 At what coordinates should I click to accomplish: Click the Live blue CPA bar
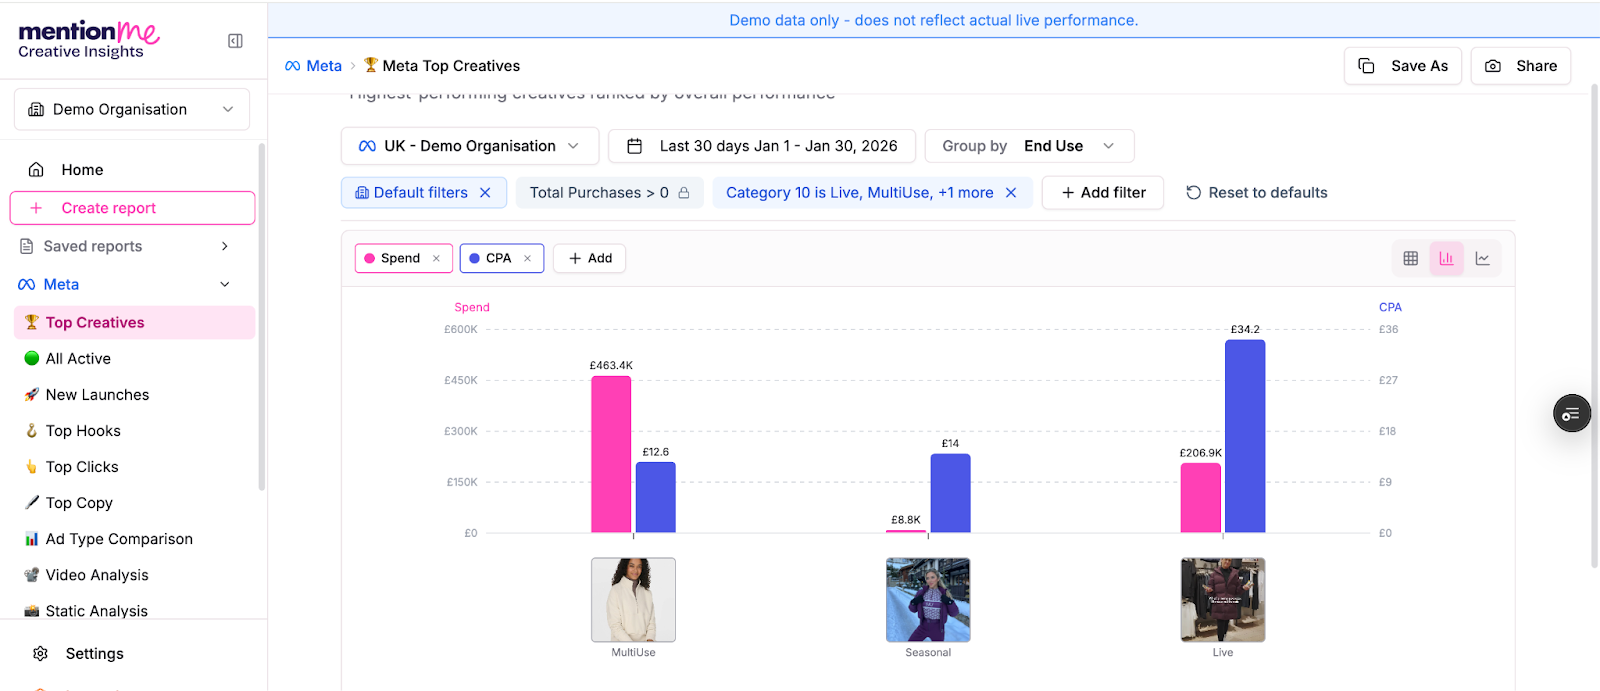pyautogui.click(x=1245, y=436)
